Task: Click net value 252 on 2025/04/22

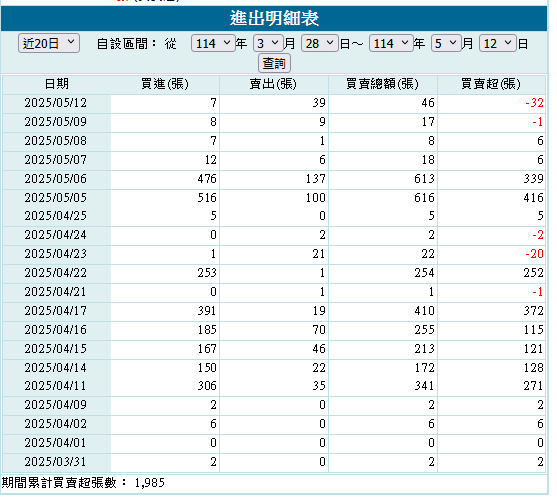Action: (x=534, y=273)
